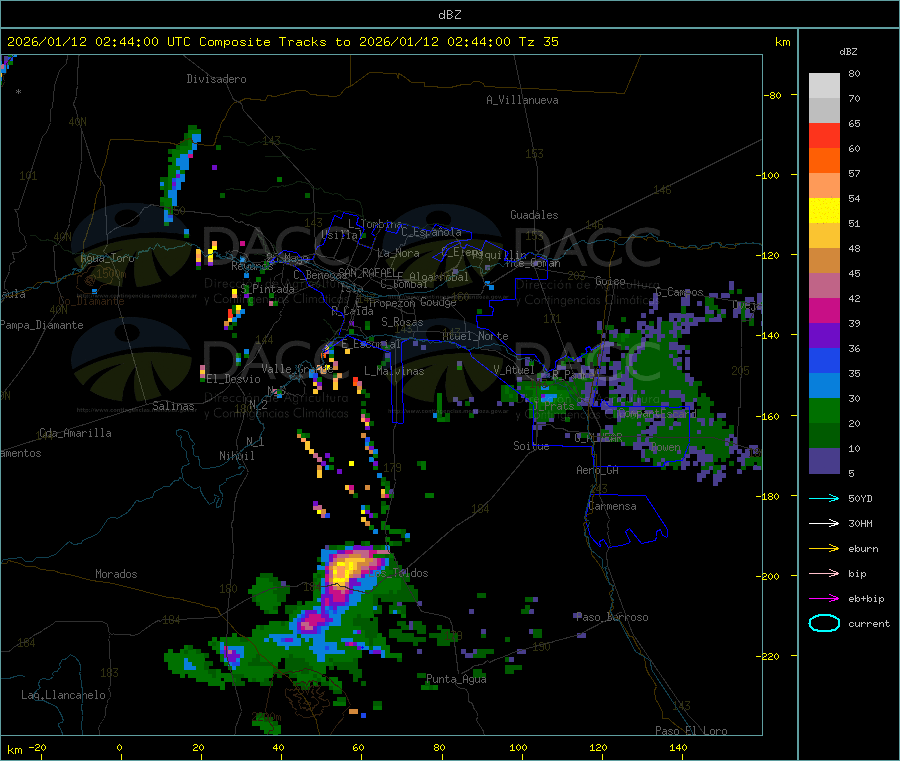
Task: Select the yellow 51-54 dBZ swatch
Action: (824, 211)
